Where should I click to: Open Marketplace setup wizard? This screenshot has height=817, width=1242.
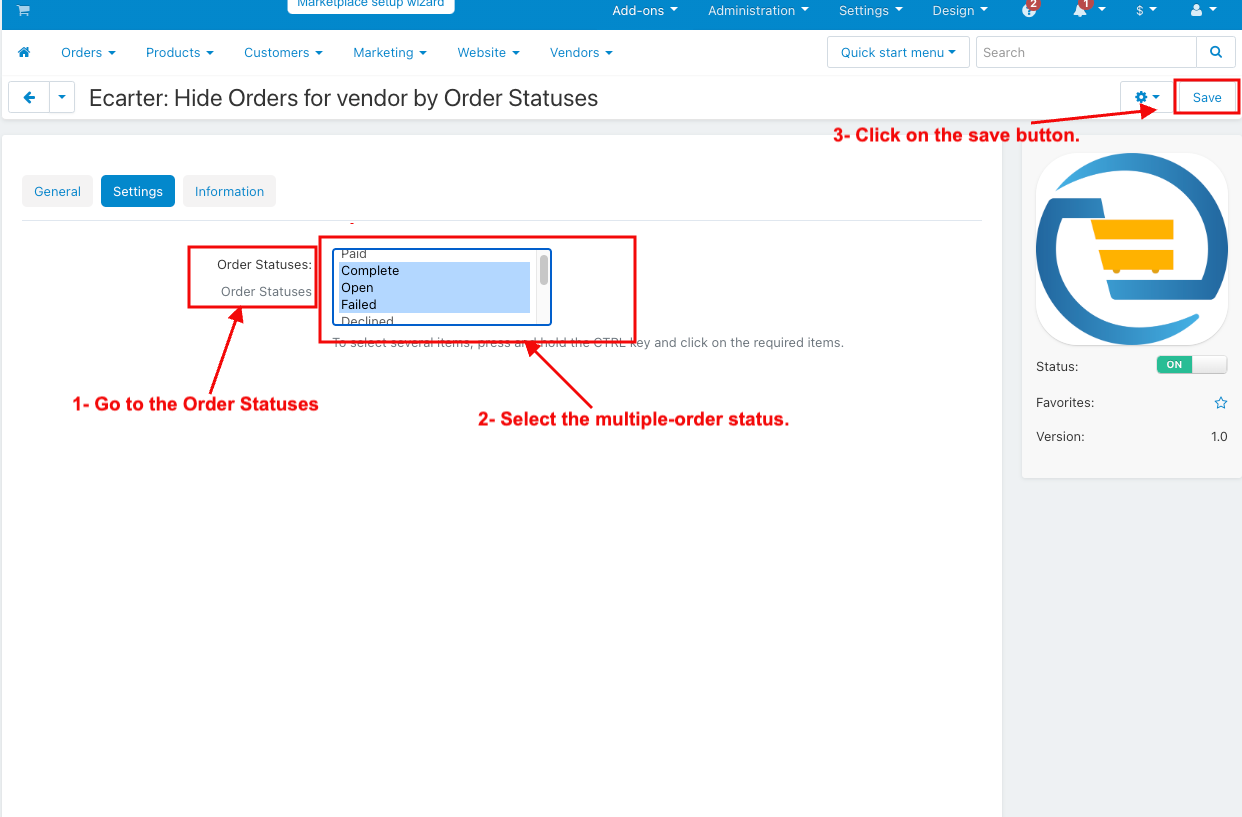coord(371,5)
